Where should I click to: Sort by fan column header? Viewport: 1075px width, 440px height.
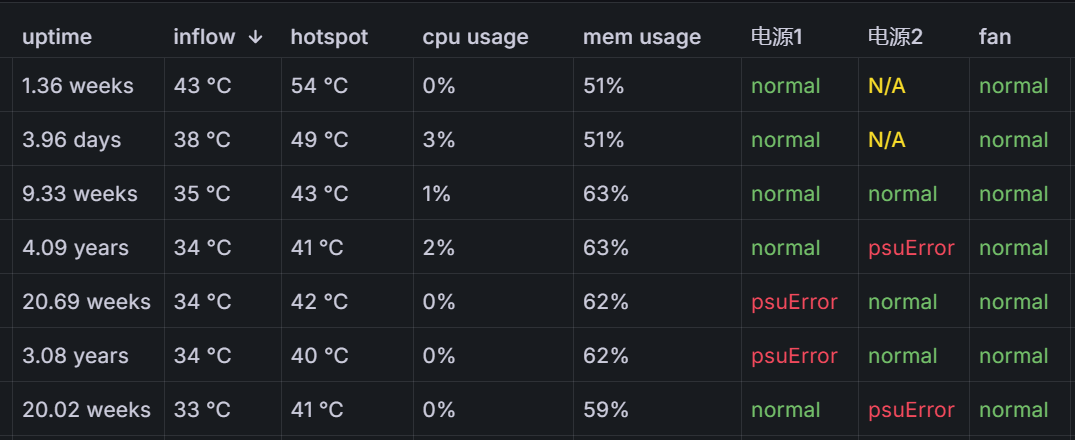995,37
